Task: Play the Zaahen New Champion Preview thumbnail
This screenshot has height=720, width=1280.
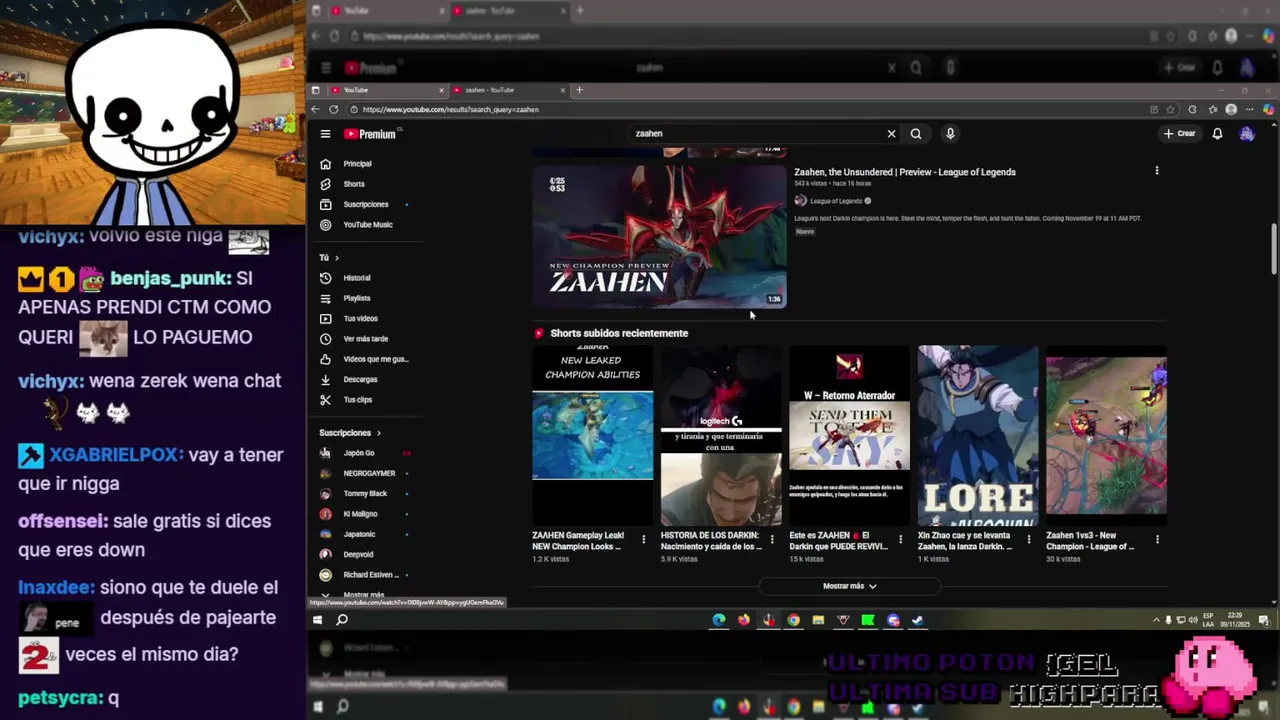Action: click(x=660, y=236)
